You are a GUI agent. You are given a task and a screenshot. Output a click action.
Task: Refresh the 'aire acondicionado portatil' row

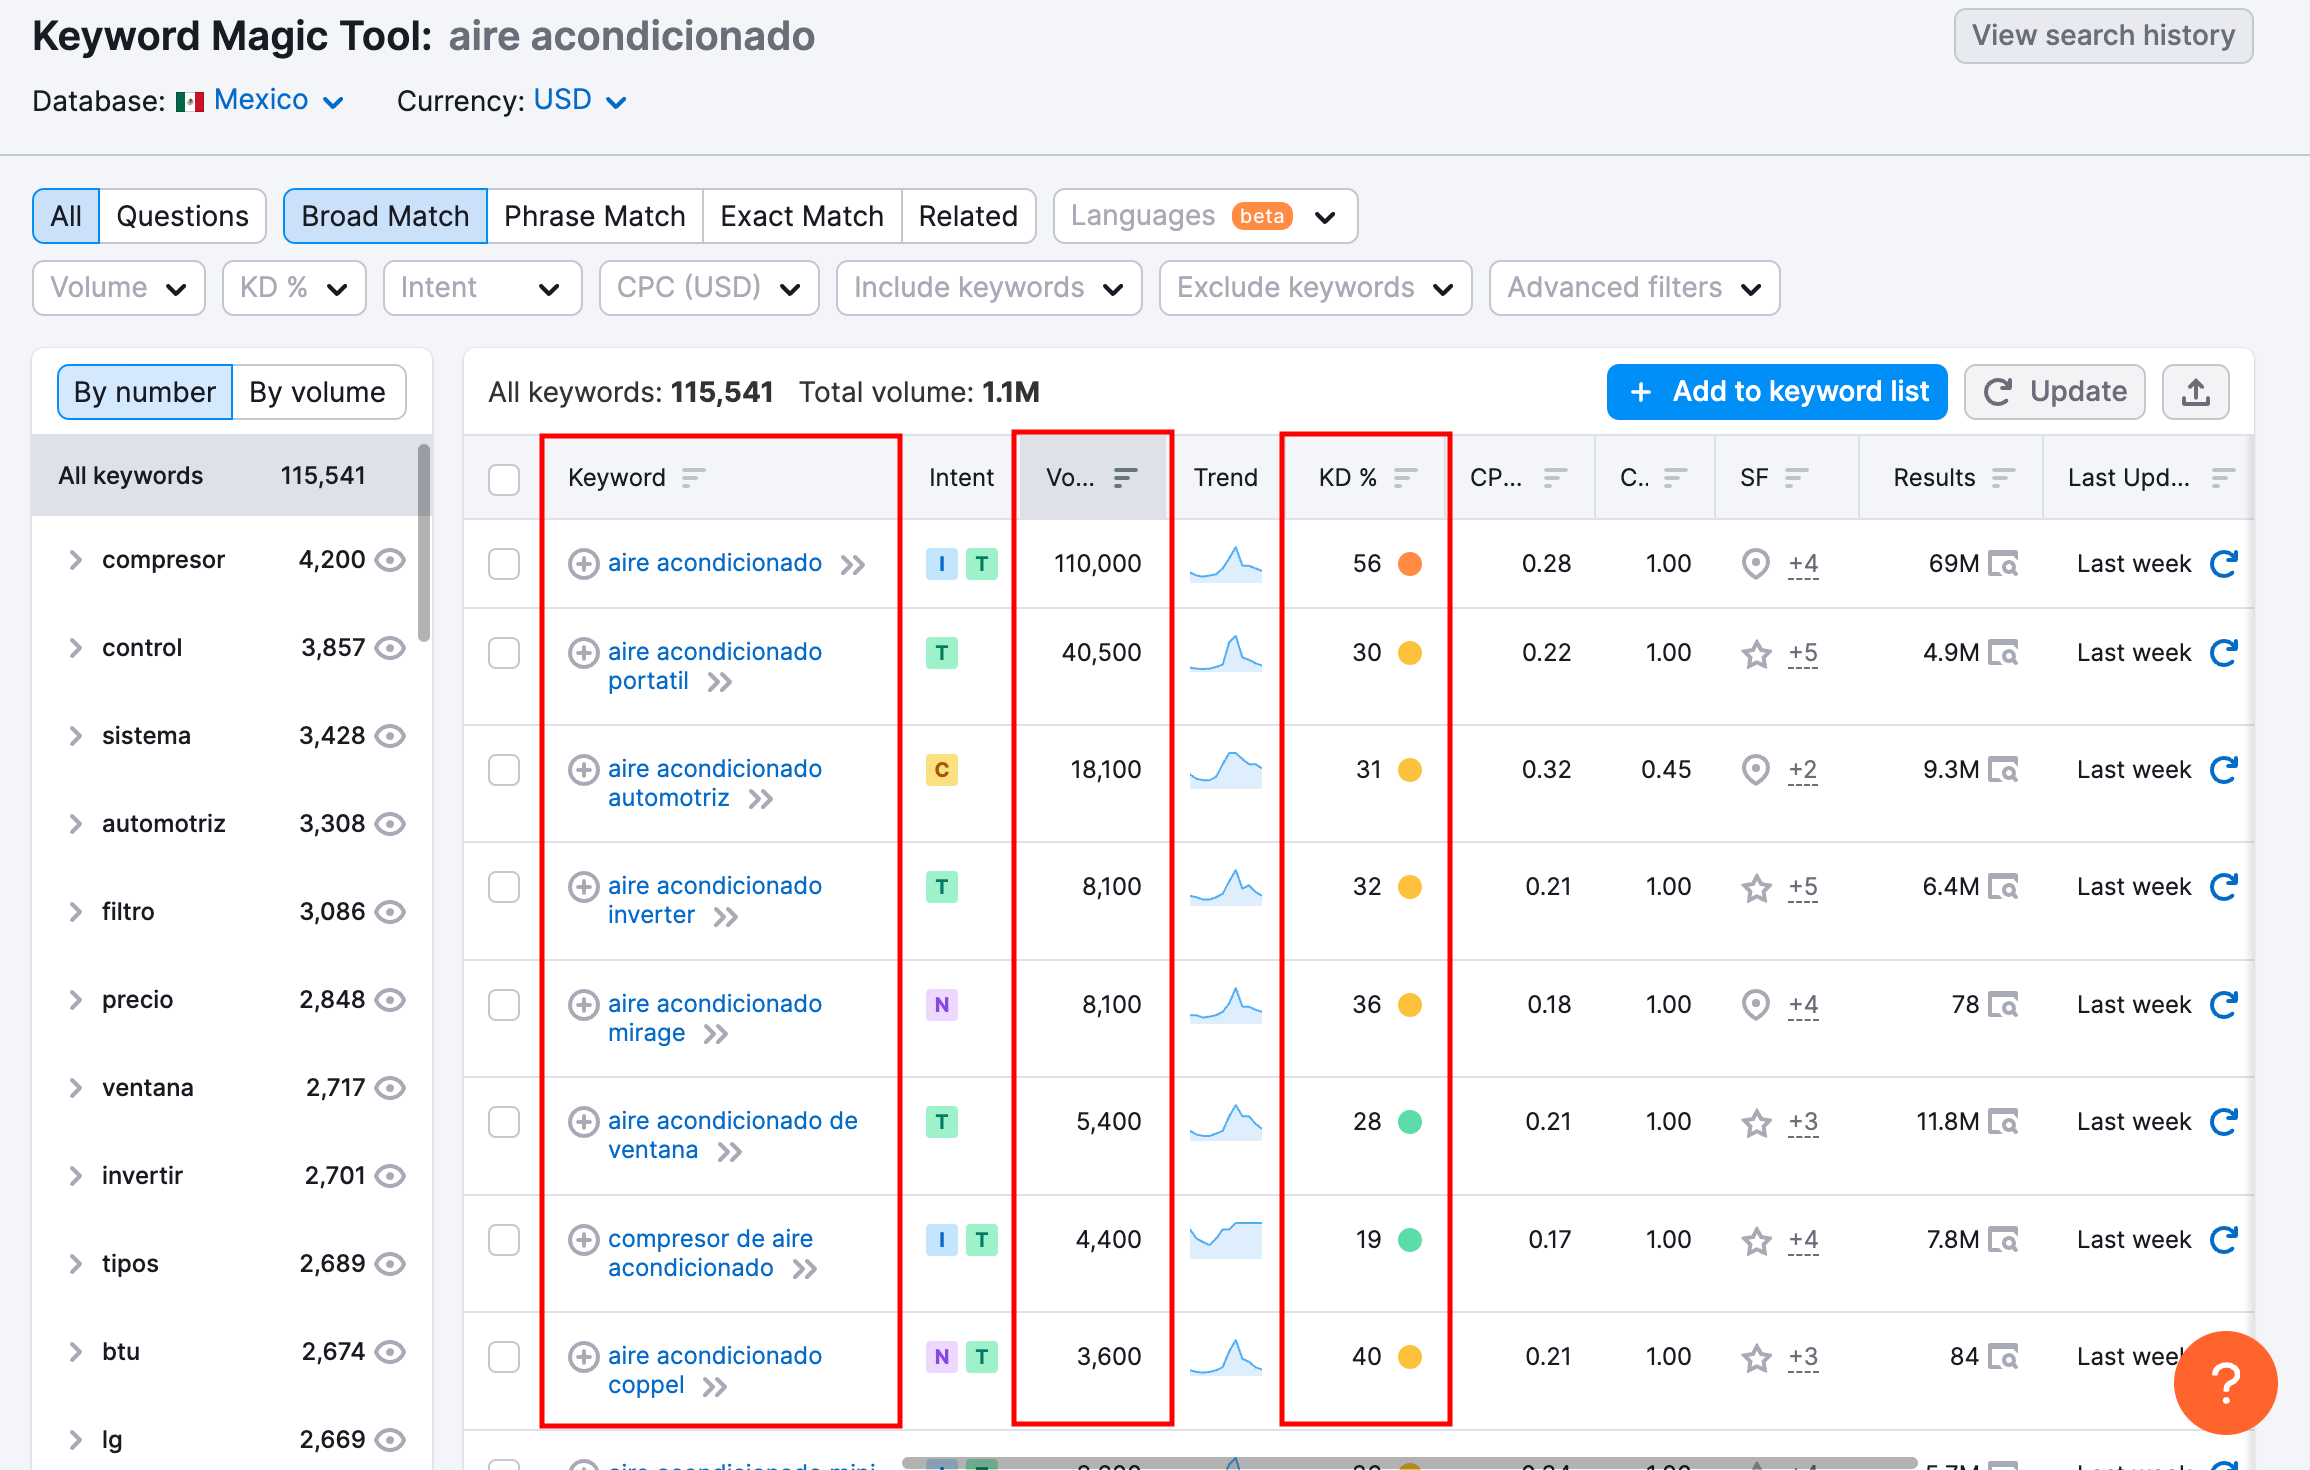[x=2224, y=653]
